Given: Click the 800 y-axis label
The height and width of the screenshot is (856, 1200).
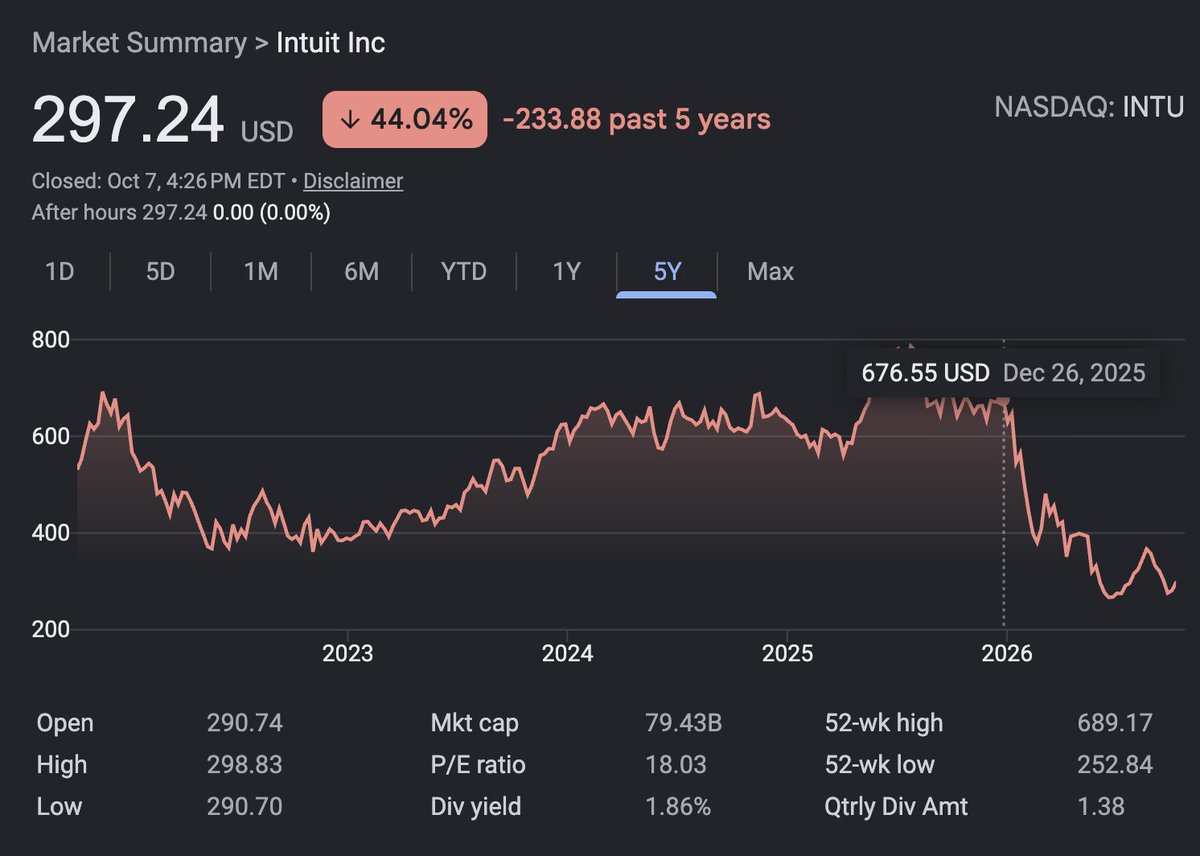Looking at the screenshot, I should 51,339.
